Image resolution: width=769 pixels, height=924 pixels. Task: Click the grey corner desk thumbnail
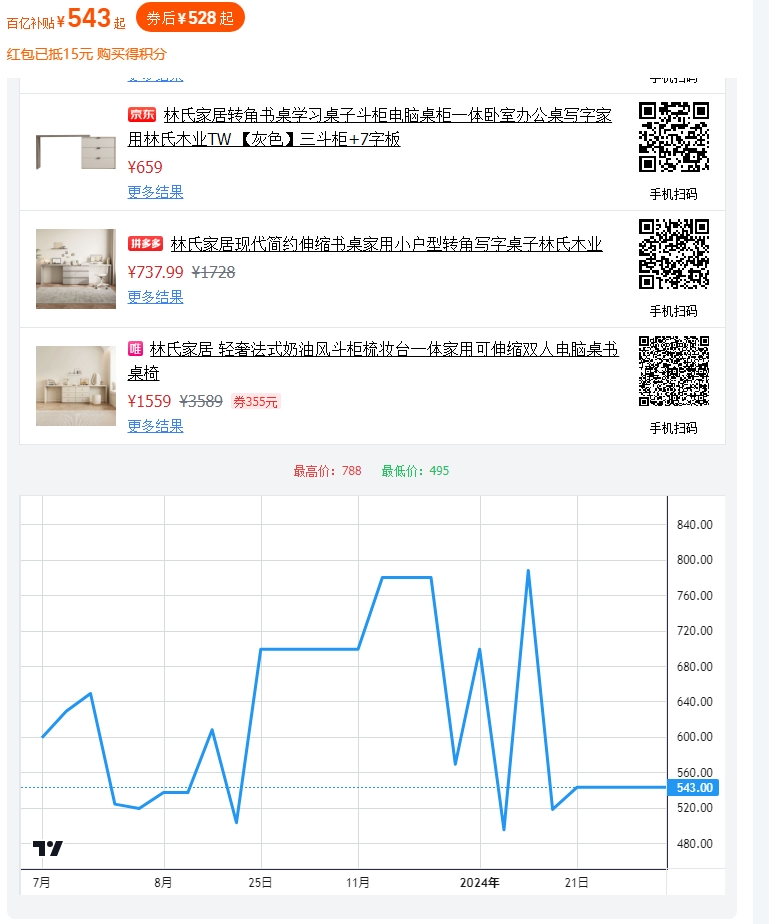[76, 151]
